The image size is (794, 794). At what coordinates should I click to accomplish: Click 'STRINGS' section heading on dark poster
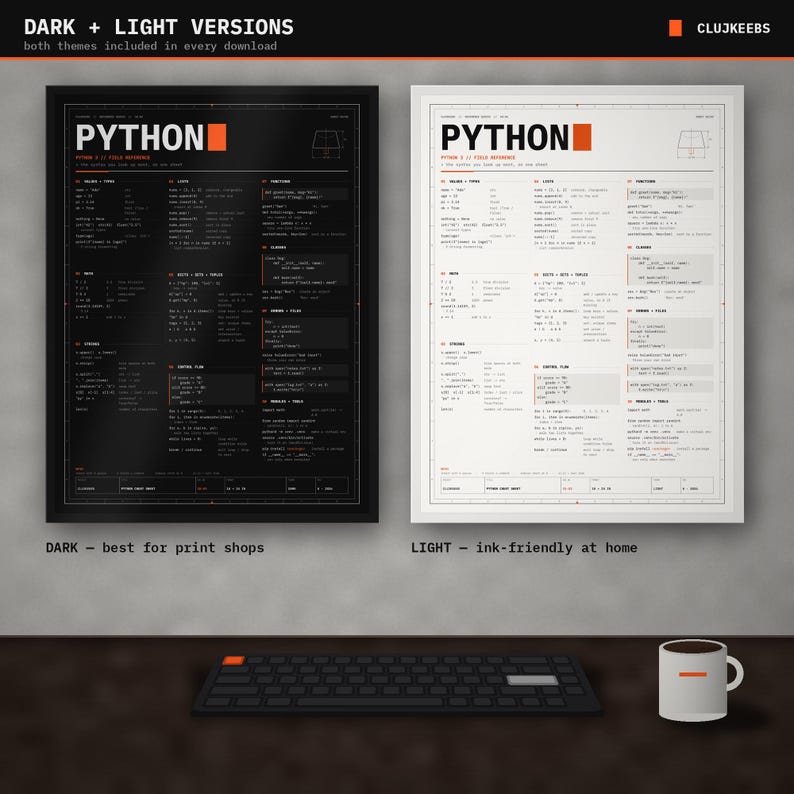92,344
